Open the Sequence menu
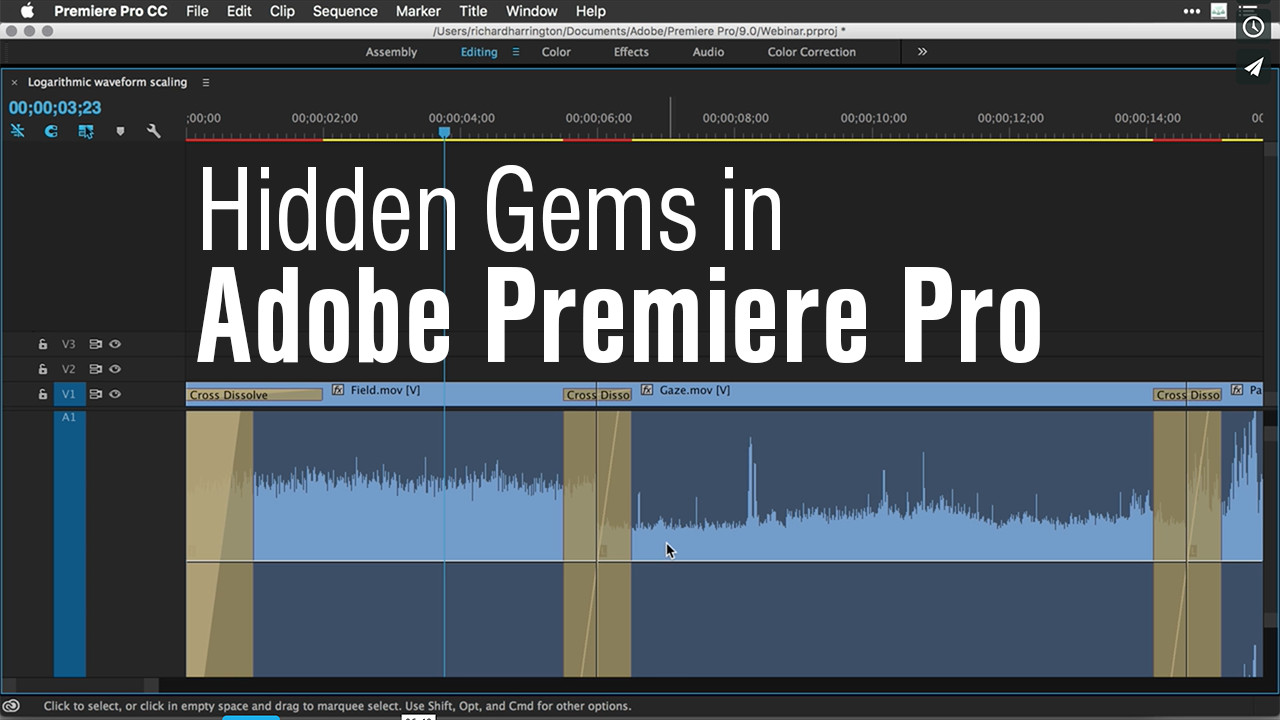Image resolution: width=1280 pixels, height=720 pixels. point(345,11)
